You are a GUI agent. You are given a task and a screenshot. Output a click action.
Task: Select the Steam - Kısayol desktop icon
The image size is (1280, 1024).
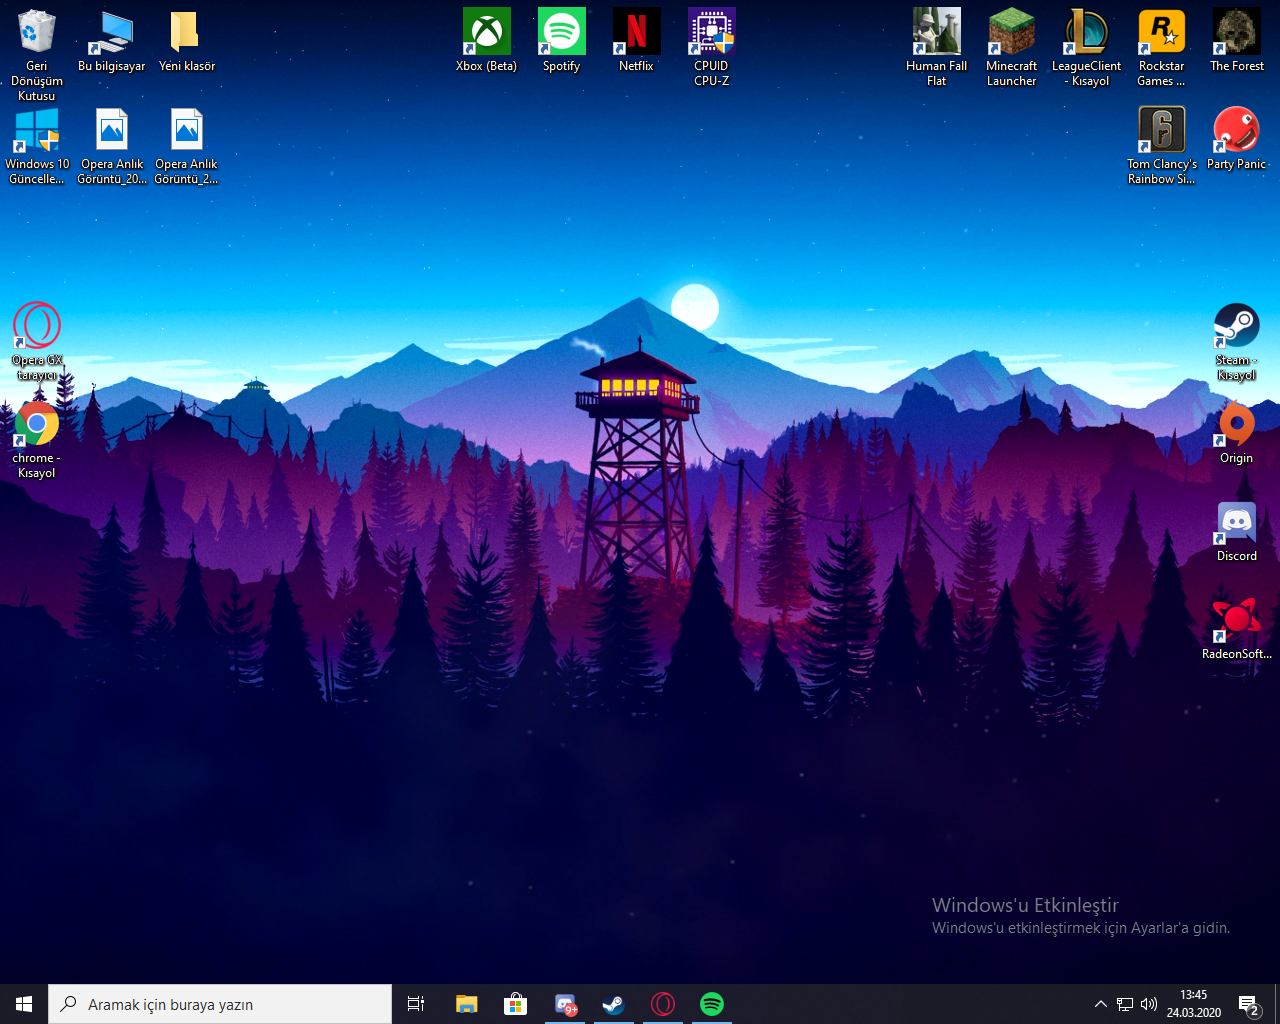pyautogui.click(x=1237, y=342)
